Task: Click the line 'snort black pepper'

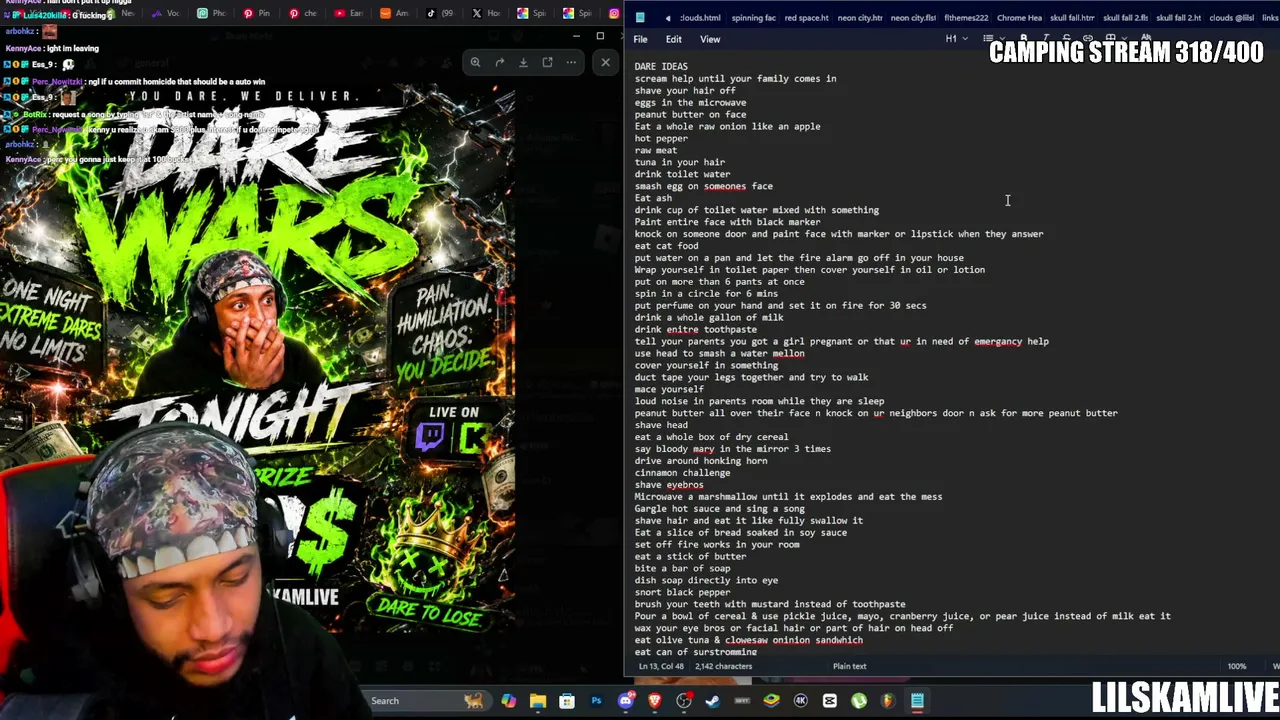Action: click(x=682, y=593)
